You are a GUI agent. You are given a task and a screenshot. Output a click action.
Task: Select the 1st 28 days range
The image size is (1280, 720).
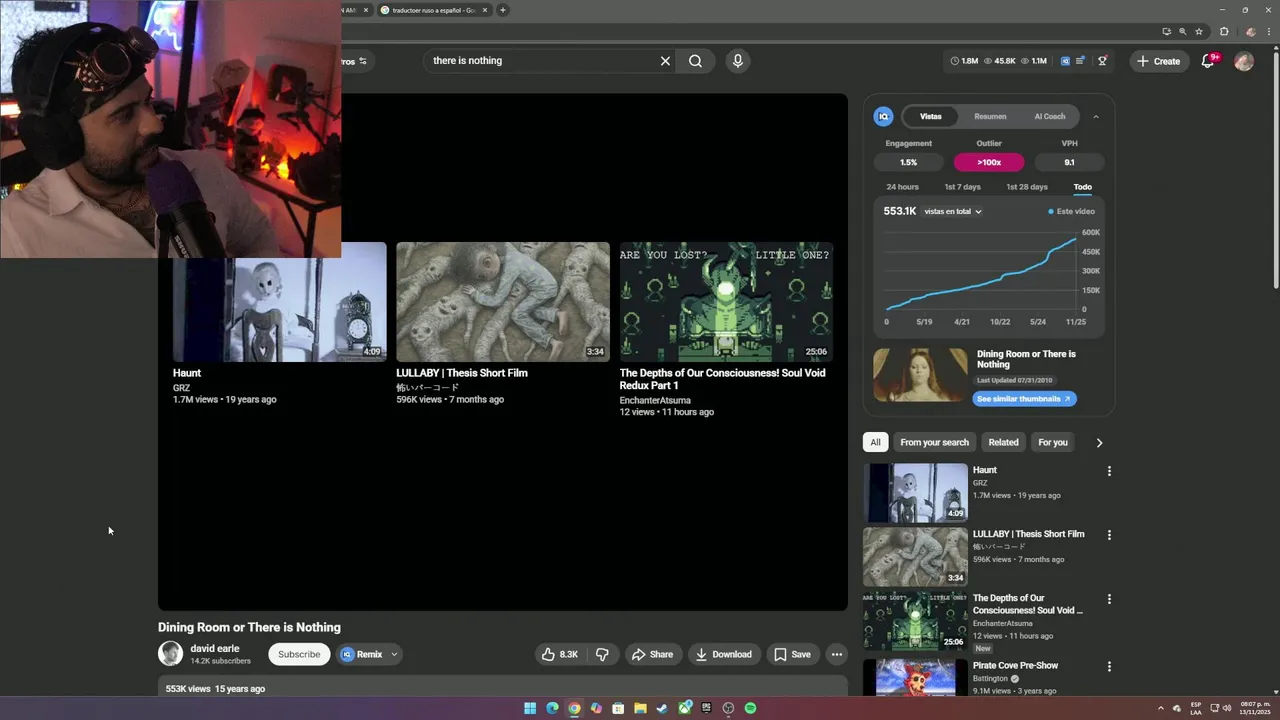click(1027, 187)
